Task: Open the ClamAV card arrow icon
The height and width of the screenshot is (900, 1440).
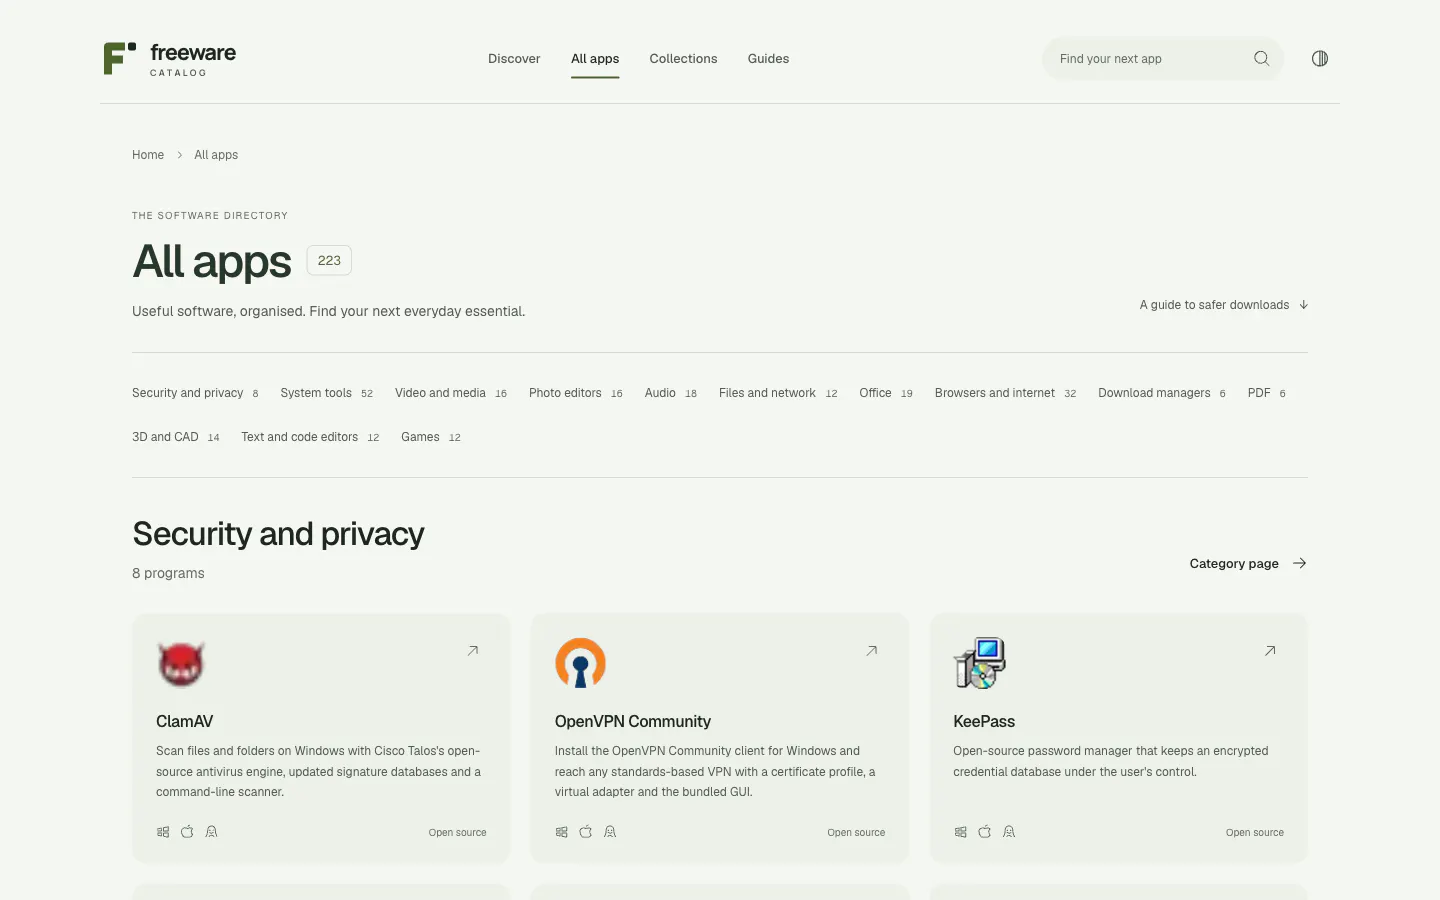Action: click(473, 651)
